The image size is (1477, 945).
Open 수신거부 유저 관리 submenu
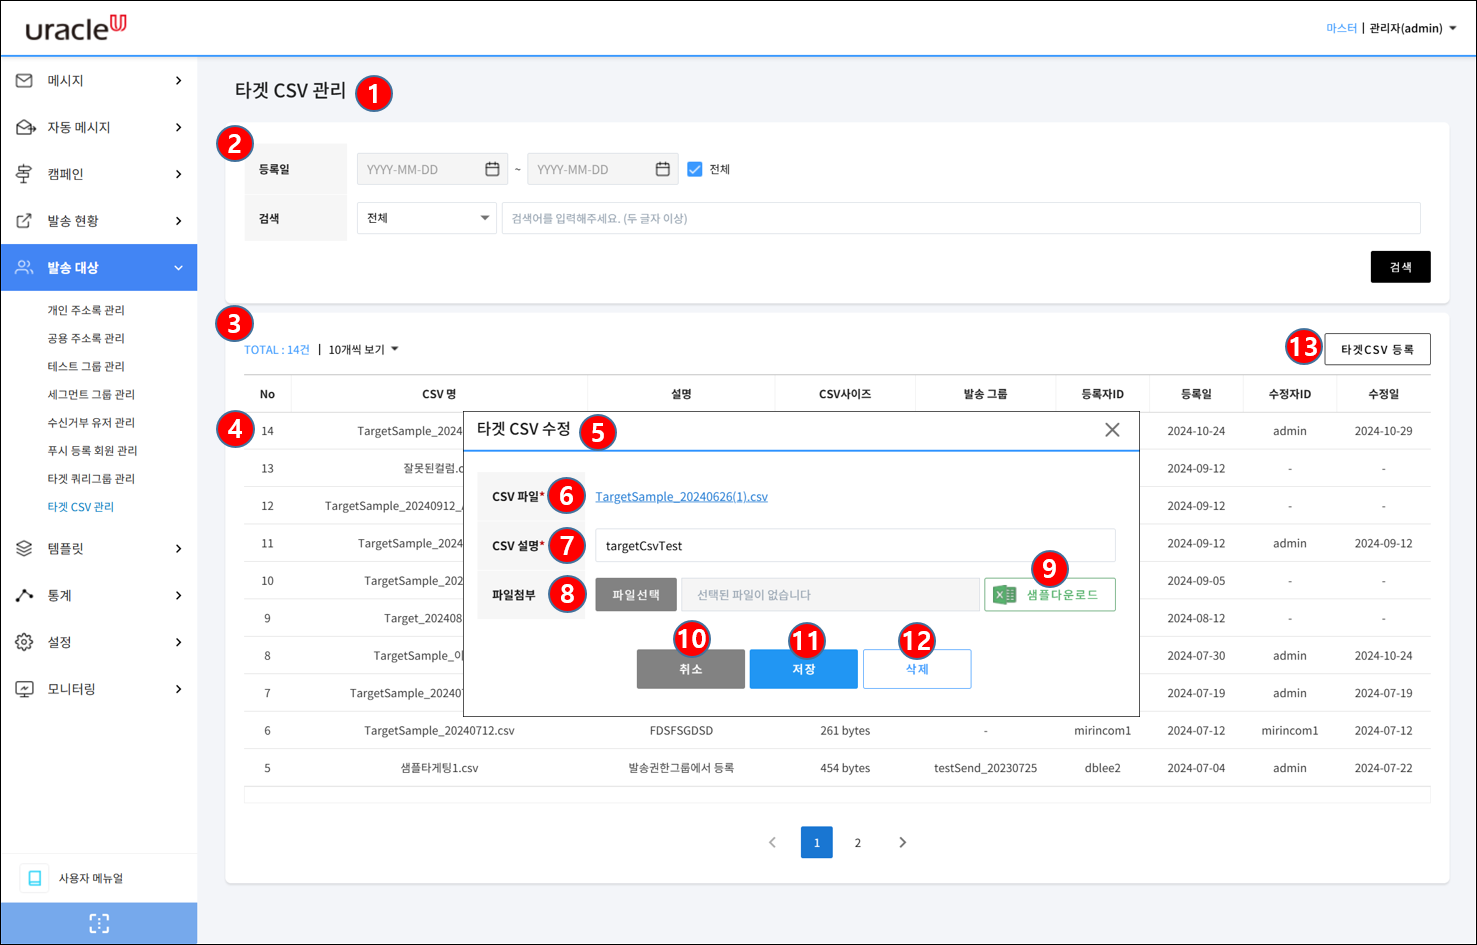(91, 422)
